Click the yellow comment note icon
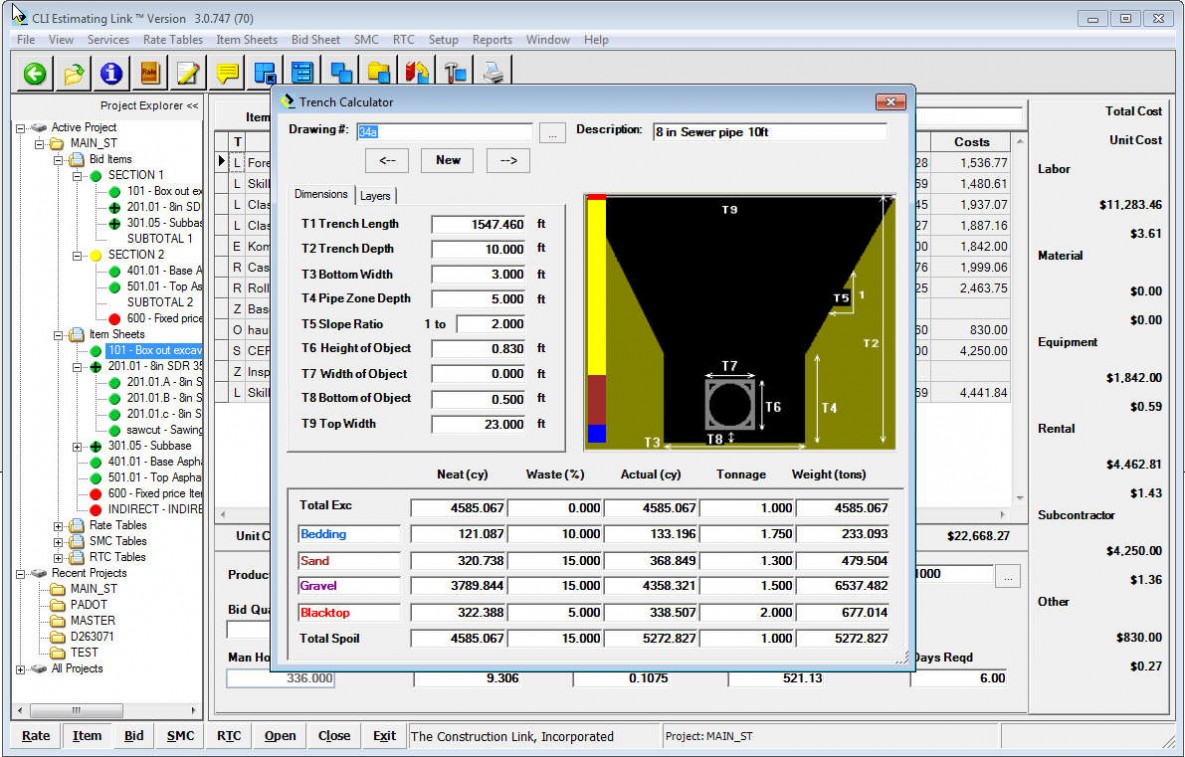Image resolution: width=1185 pixels, height=757 pixels. click(227, 73)
